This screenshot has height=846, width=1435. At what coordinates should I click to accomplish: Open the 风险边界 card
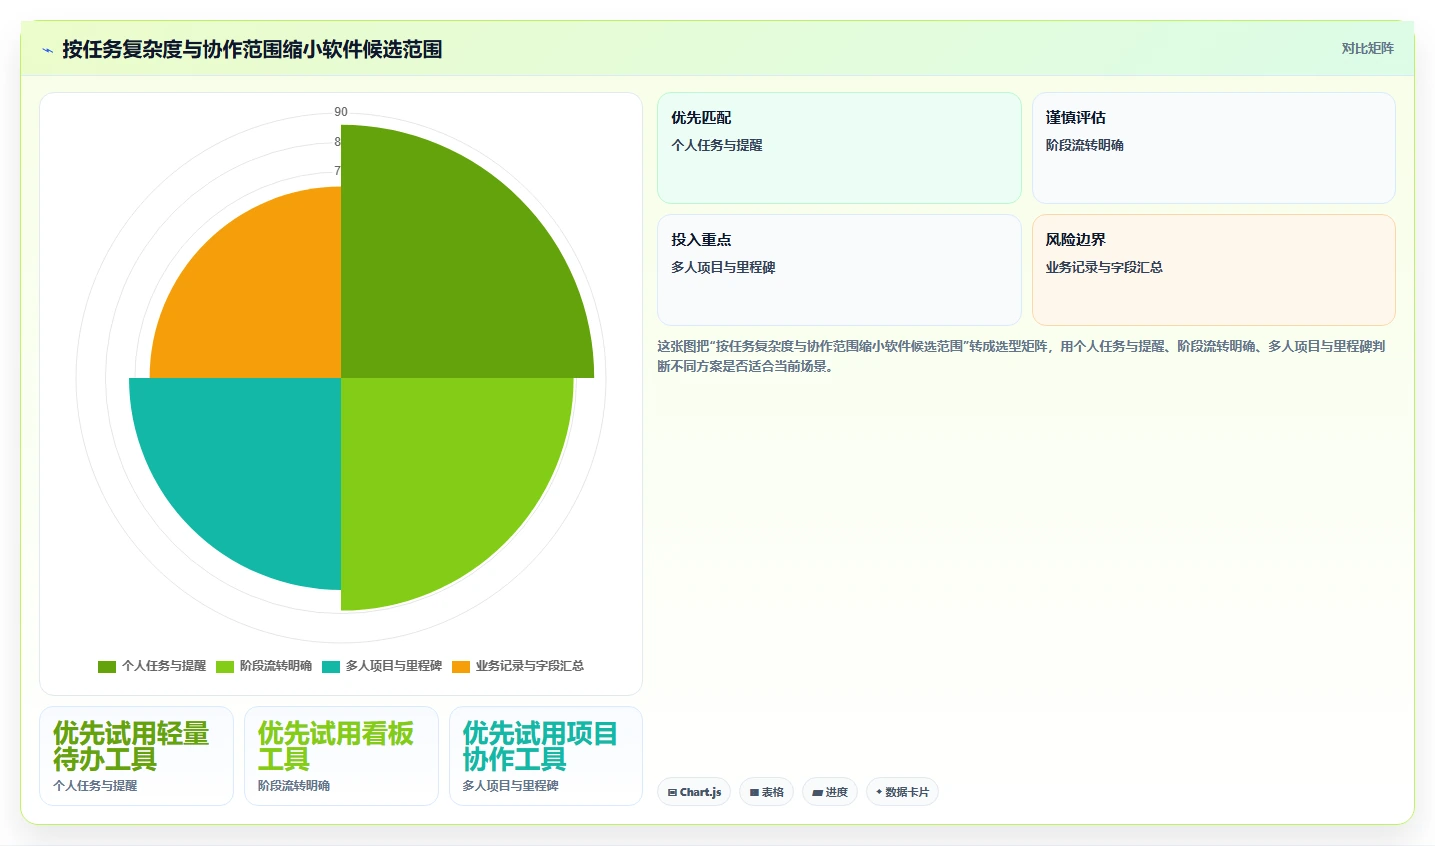[1213, 270]
